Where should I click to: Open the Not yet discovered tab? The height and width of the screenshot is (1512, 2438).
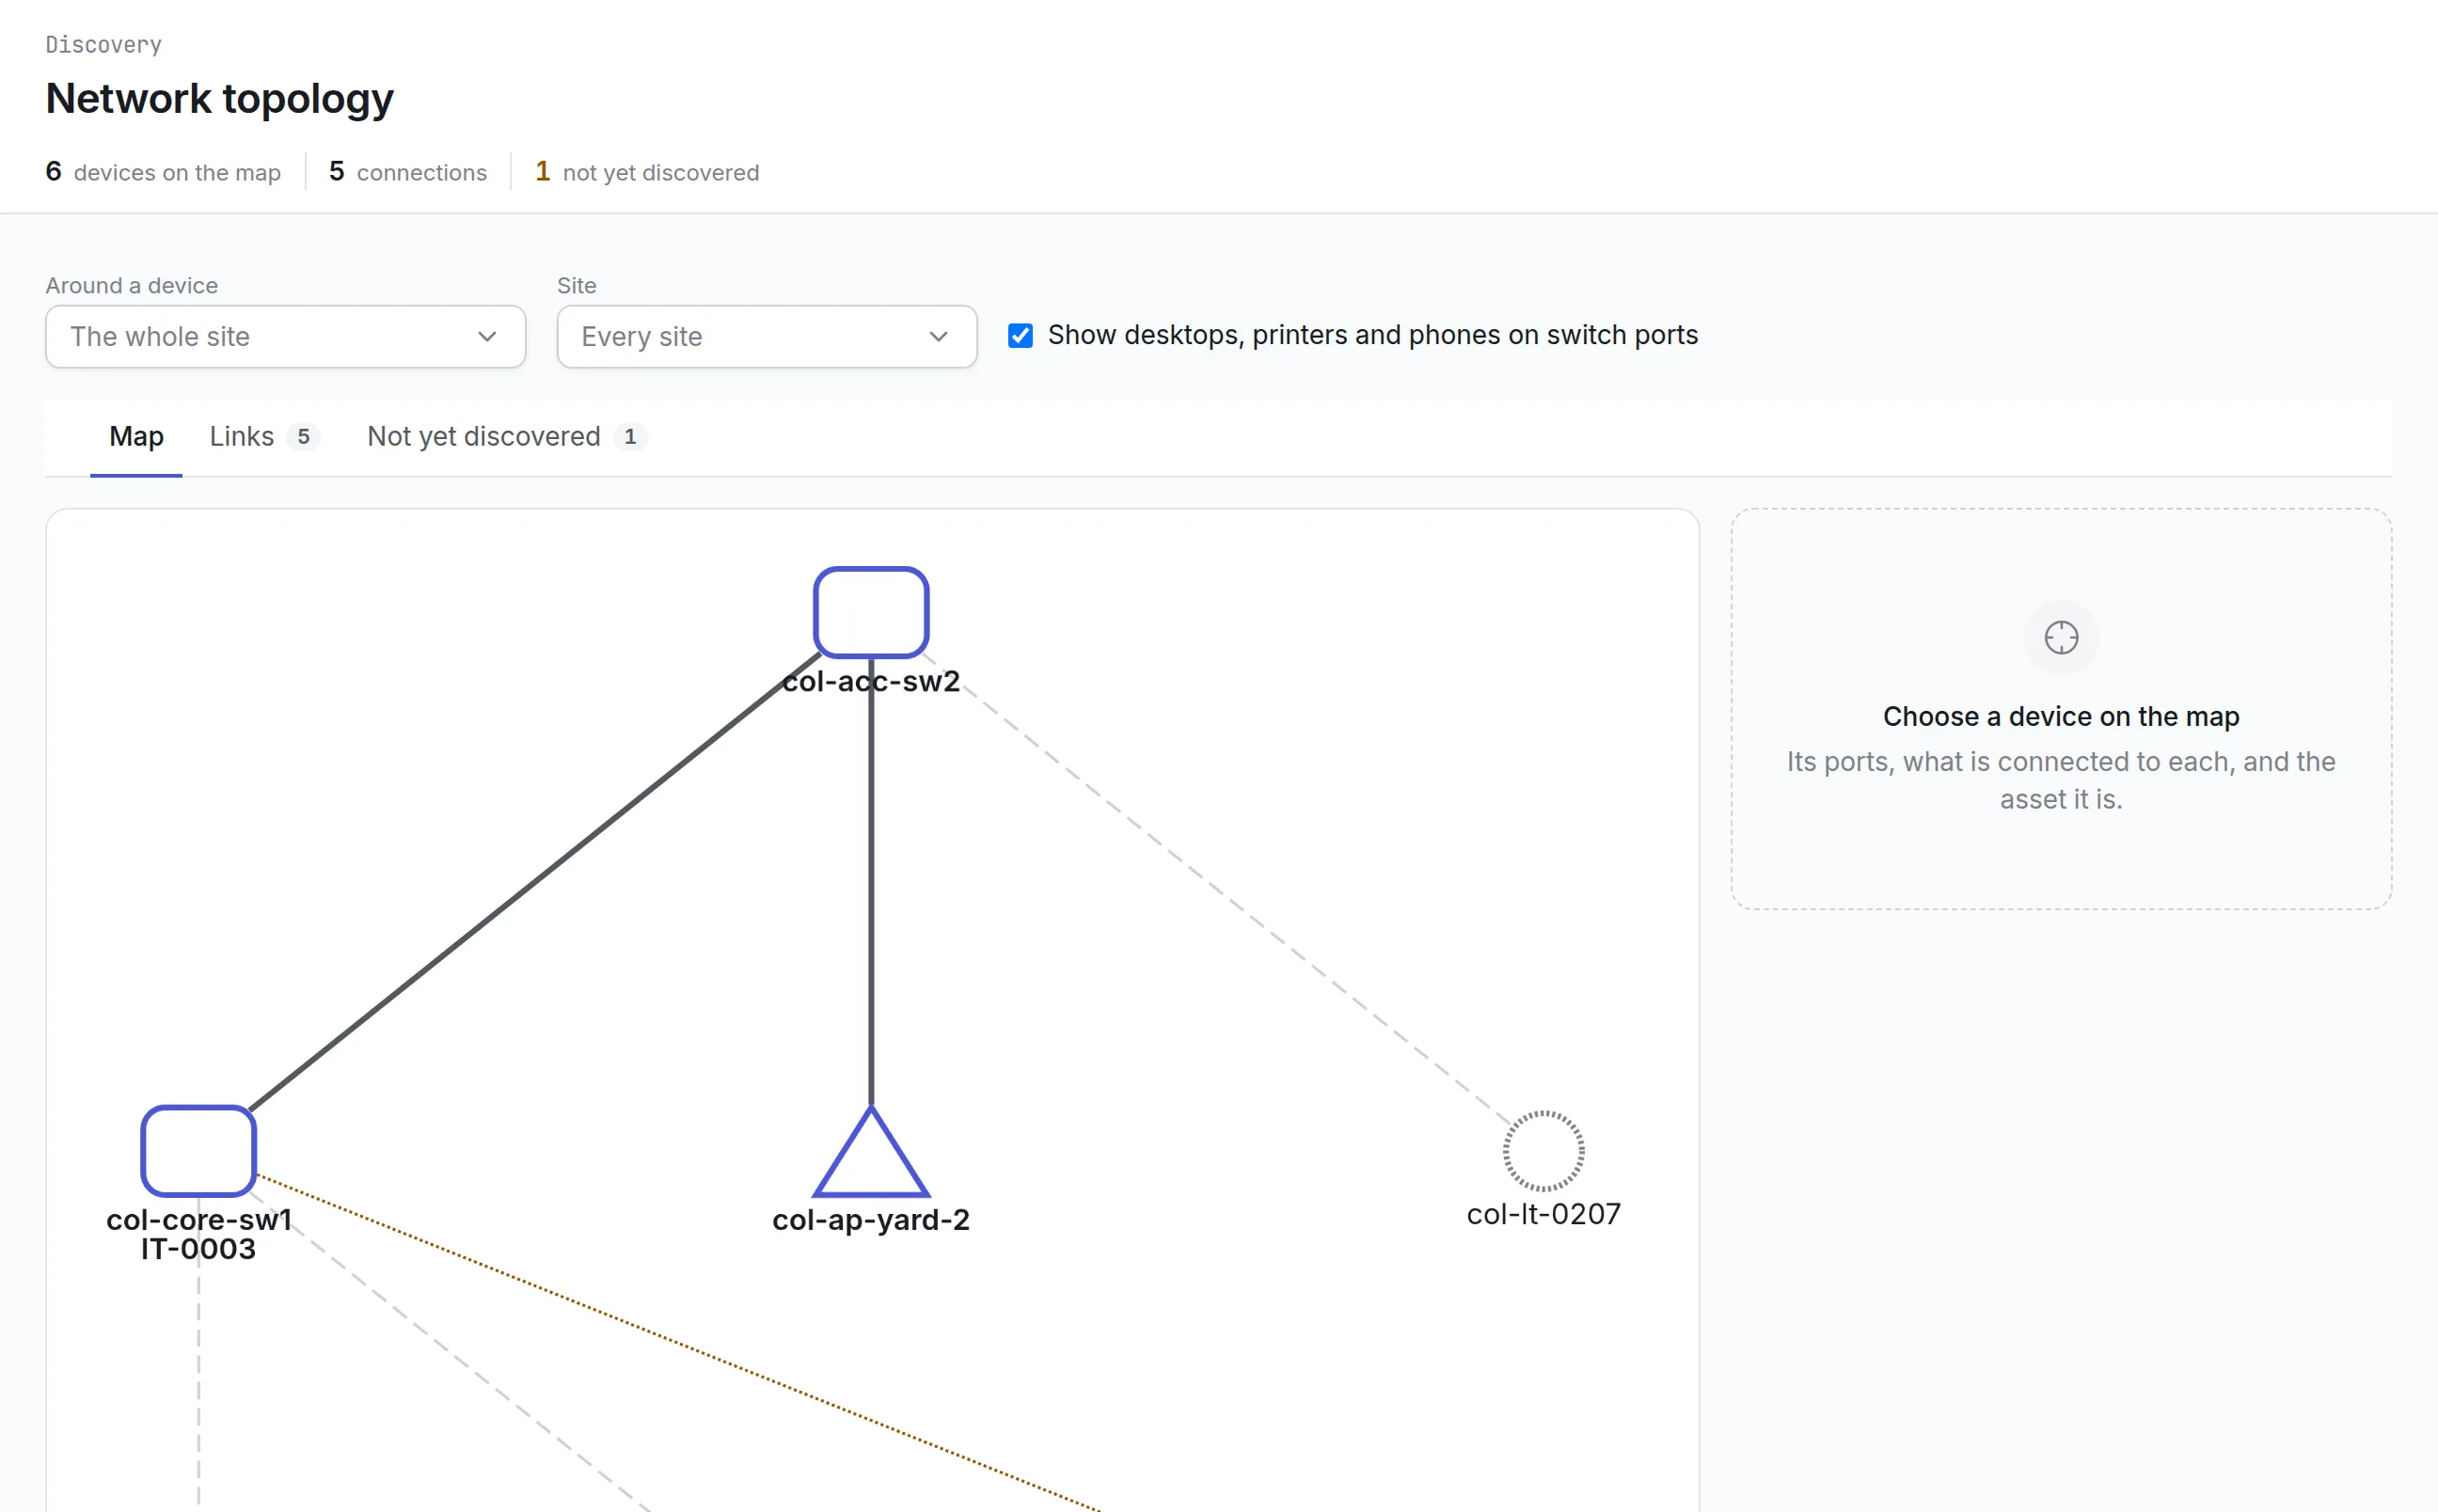[507, 436]
